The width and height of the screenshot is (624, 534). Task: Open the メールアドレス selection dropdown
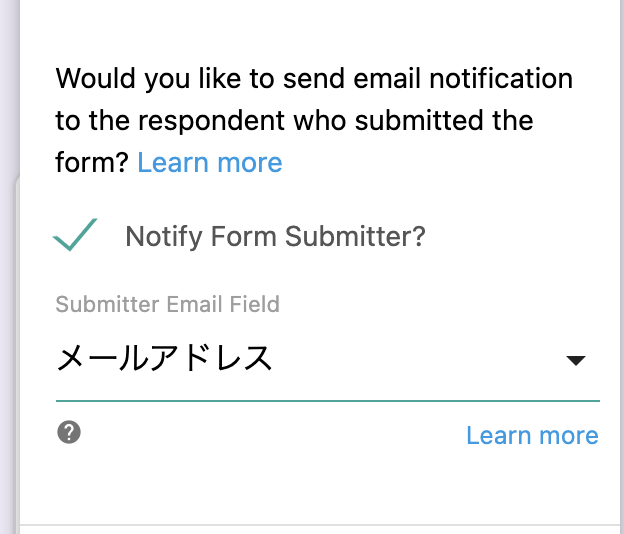point(328,359)
